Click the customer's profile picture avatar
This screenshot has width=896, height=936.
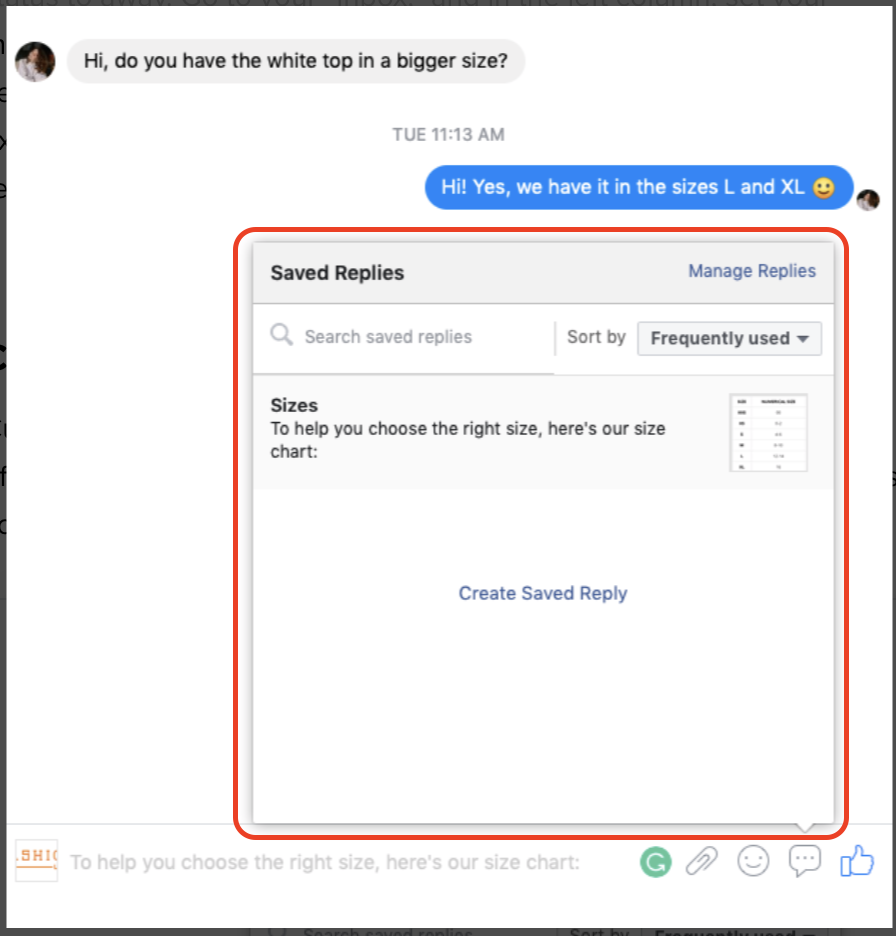point(35,61)
